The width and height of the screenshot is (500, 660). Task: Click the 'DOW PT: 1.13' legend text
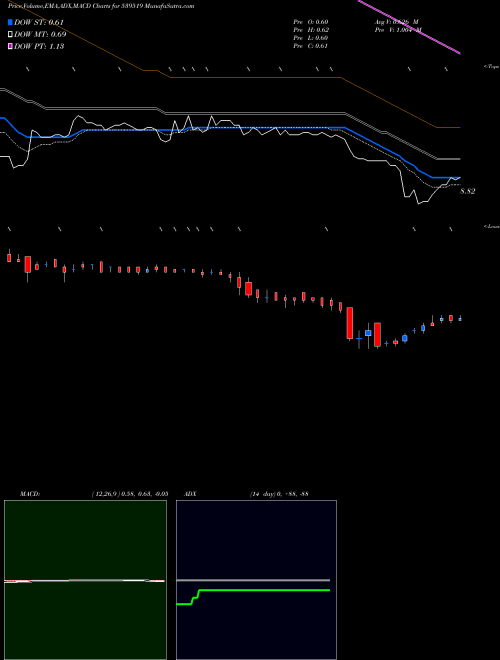point(39,47)
